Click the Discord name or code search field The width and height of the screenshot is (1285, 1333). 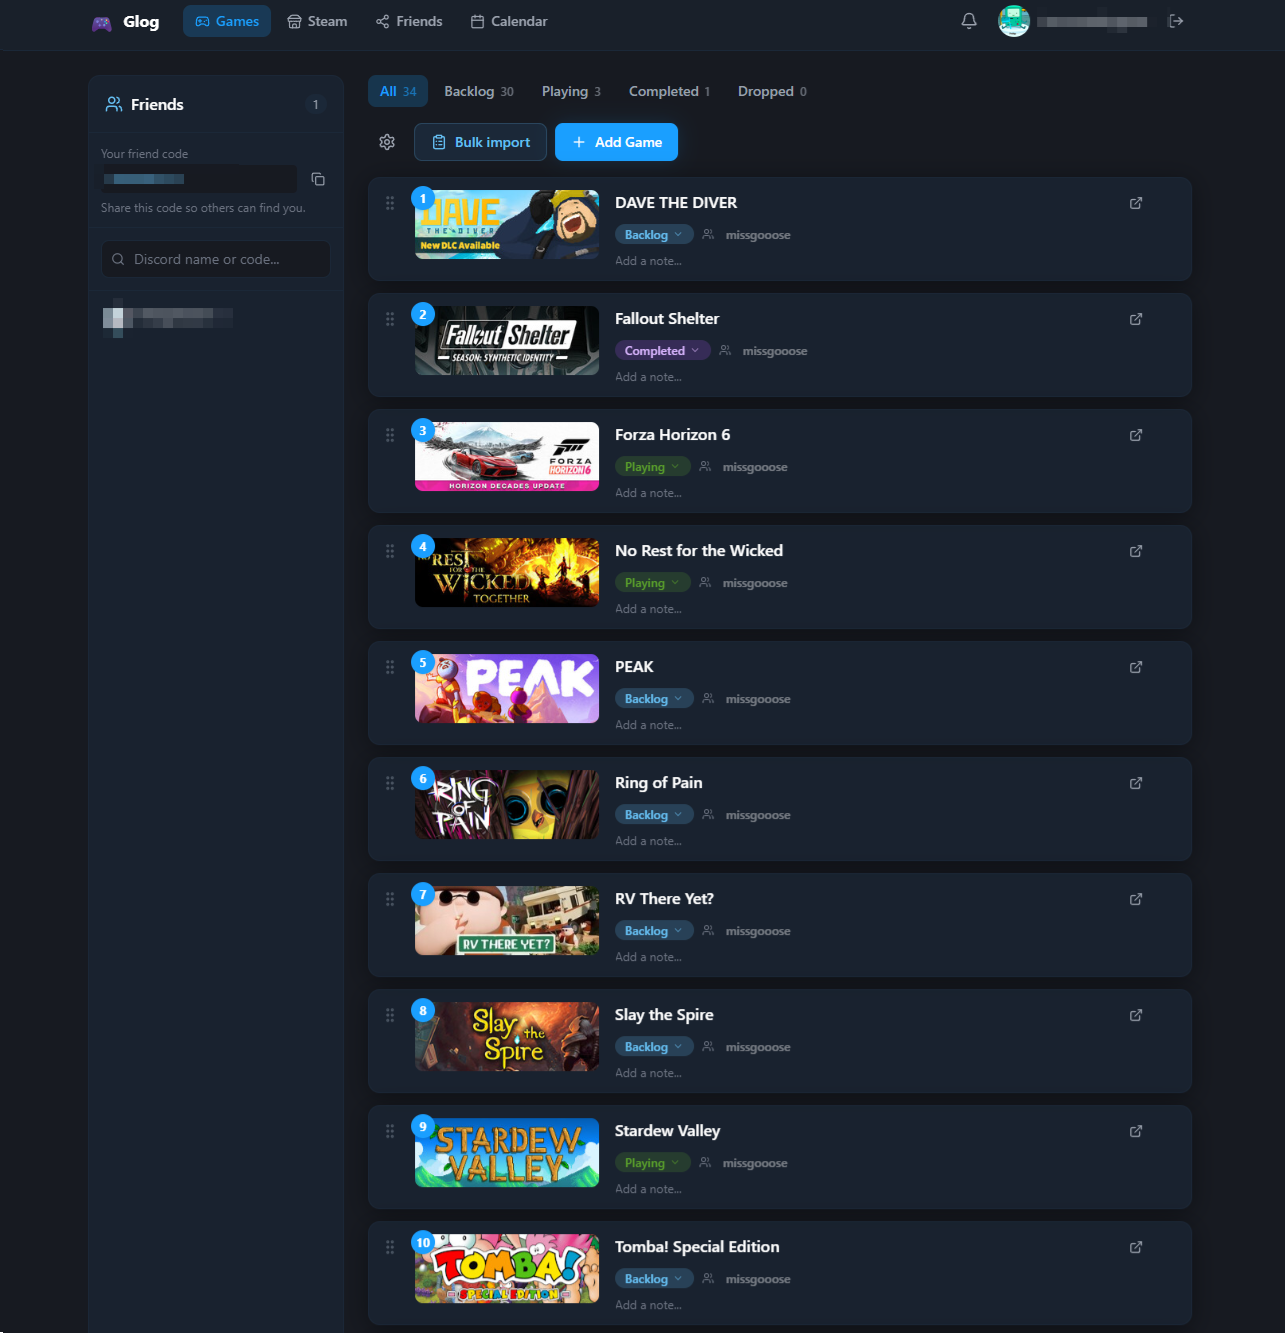tap(215, 259)
